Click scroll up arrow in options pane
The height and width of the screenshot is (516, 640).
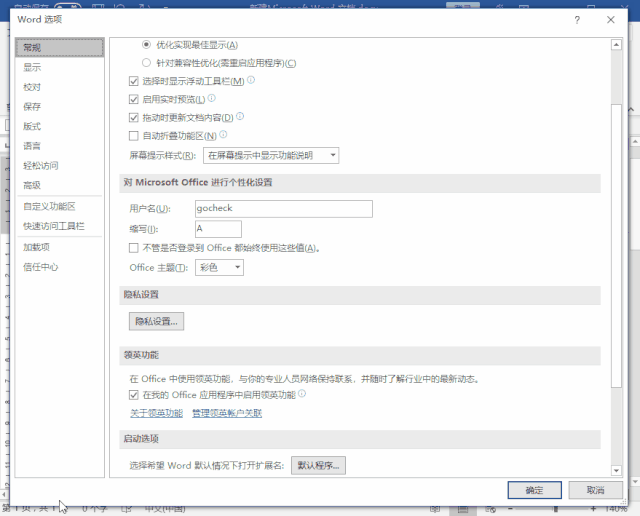[616, 44]
